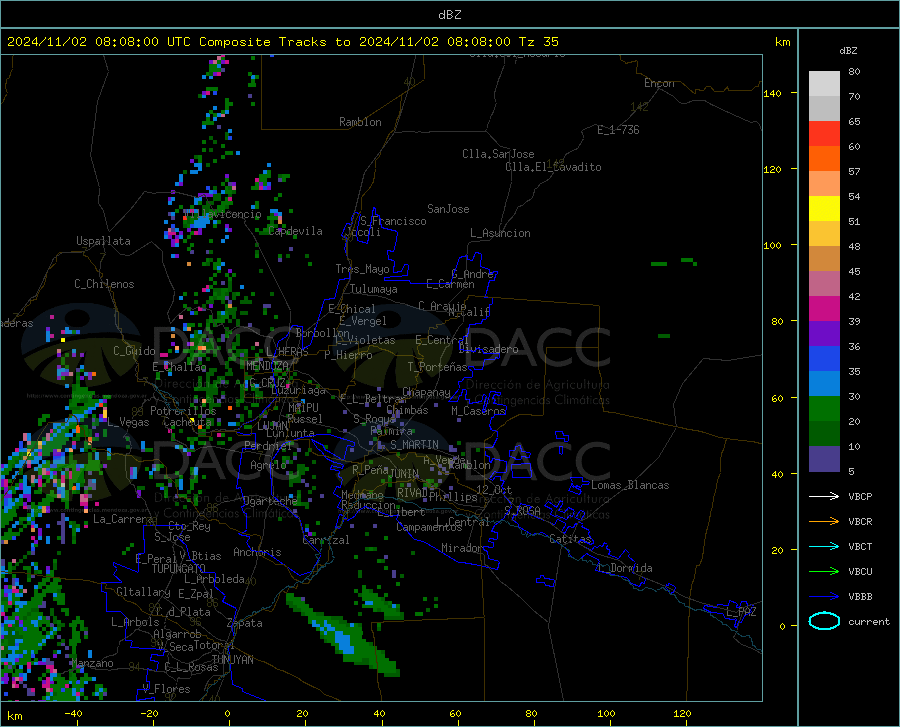Pick the 35 dBZ blue color swatch
Screen dimensions: 900x727
(824, 359)
